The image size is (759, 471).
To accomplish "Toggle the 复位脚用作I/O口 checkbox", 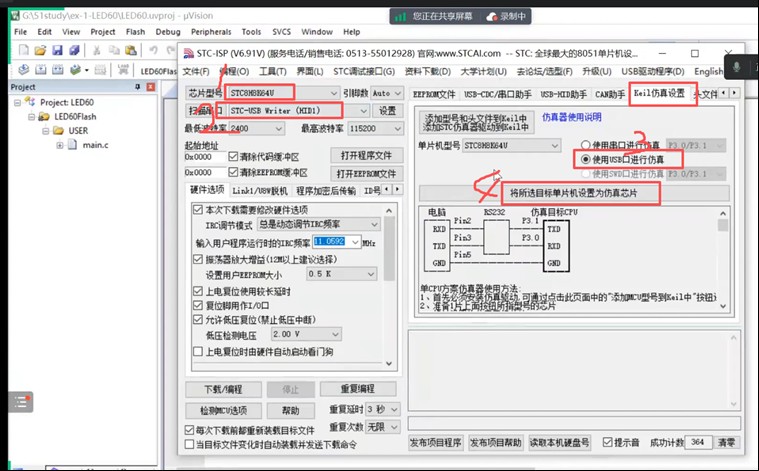I will (x=197, y=305).
